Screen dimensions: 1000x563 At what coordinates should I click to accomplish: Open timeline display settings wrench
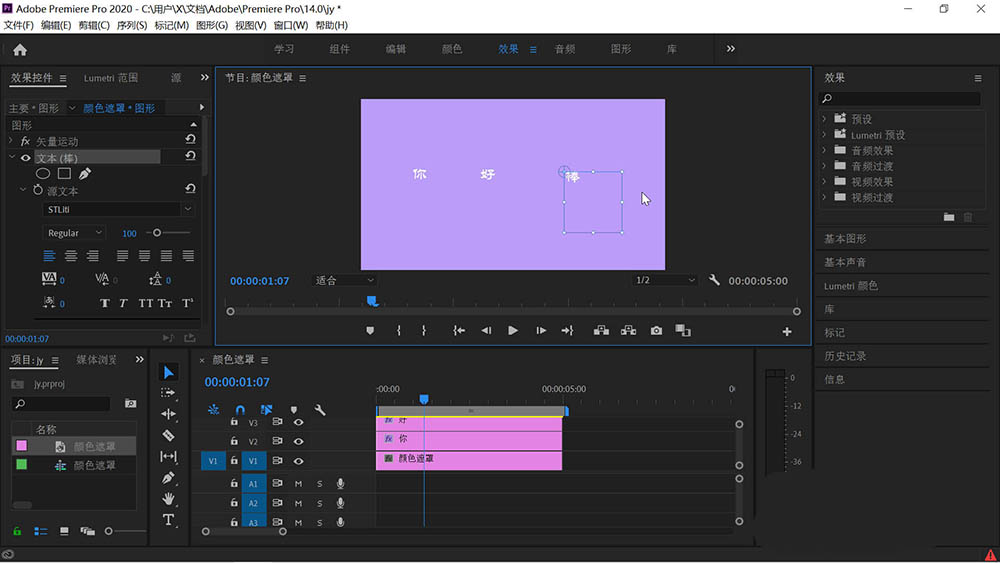(320, 409)
